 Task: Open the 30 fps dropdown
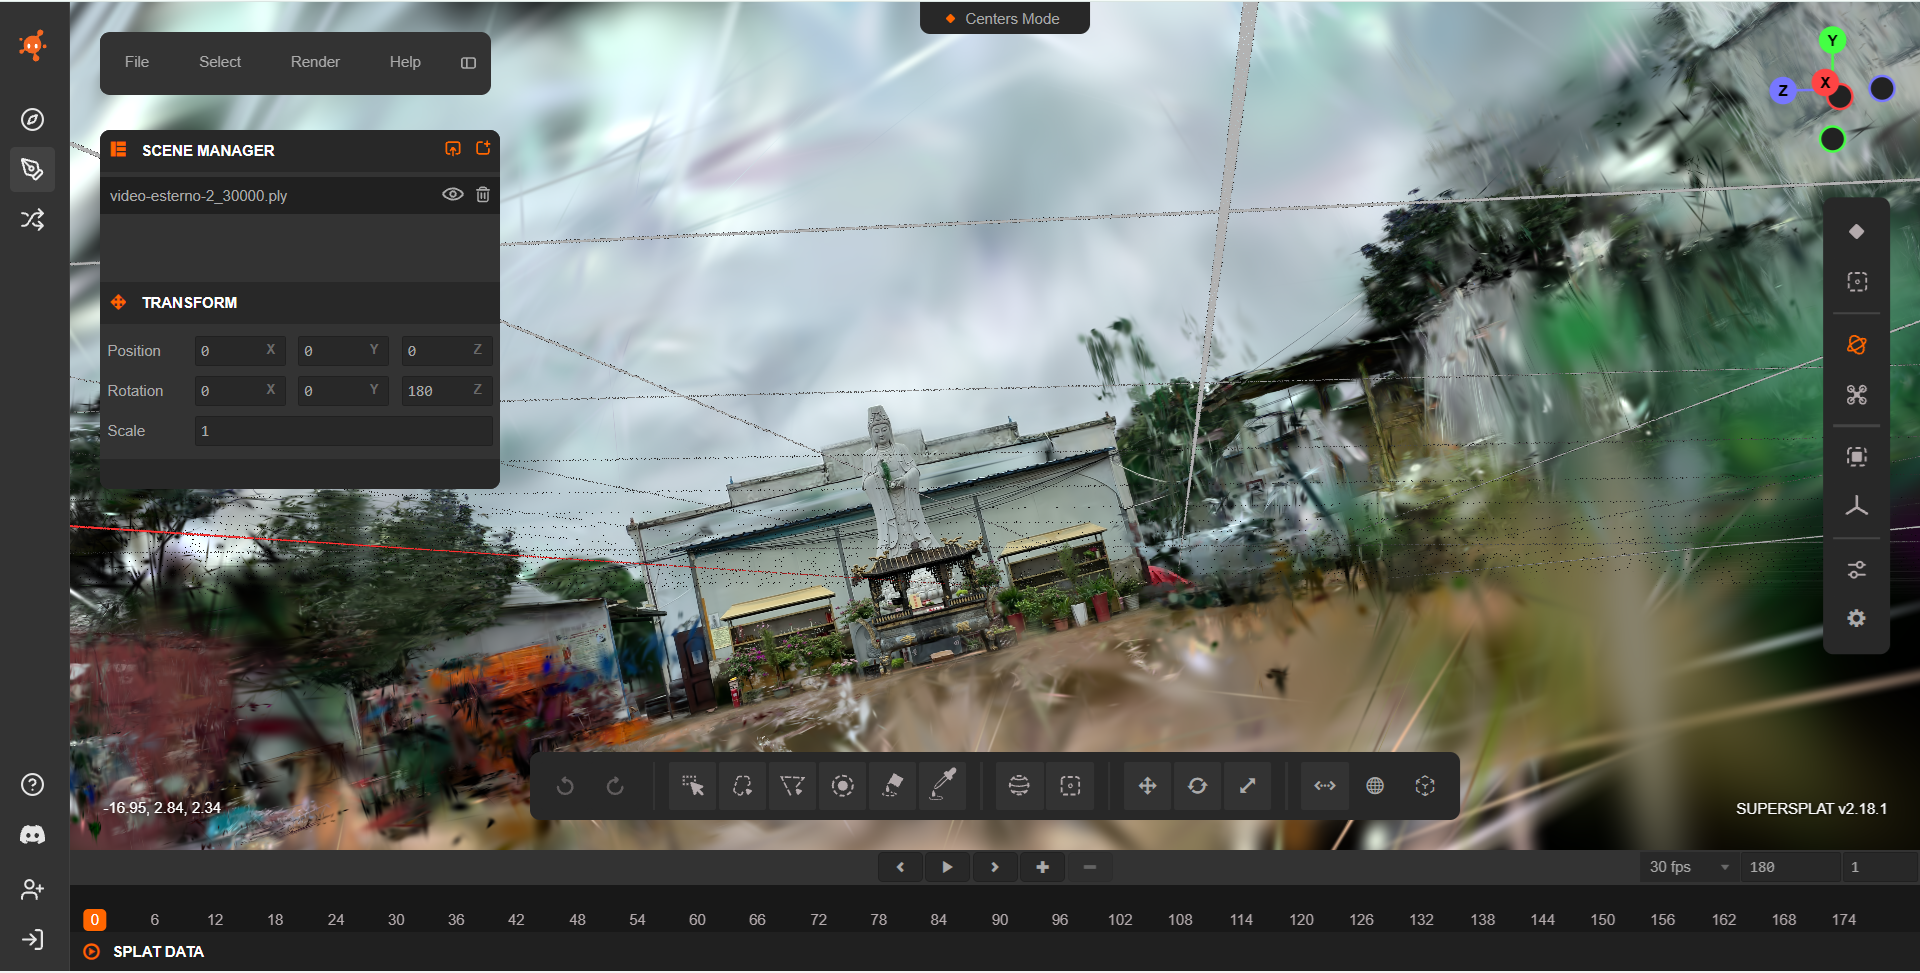1689,867
